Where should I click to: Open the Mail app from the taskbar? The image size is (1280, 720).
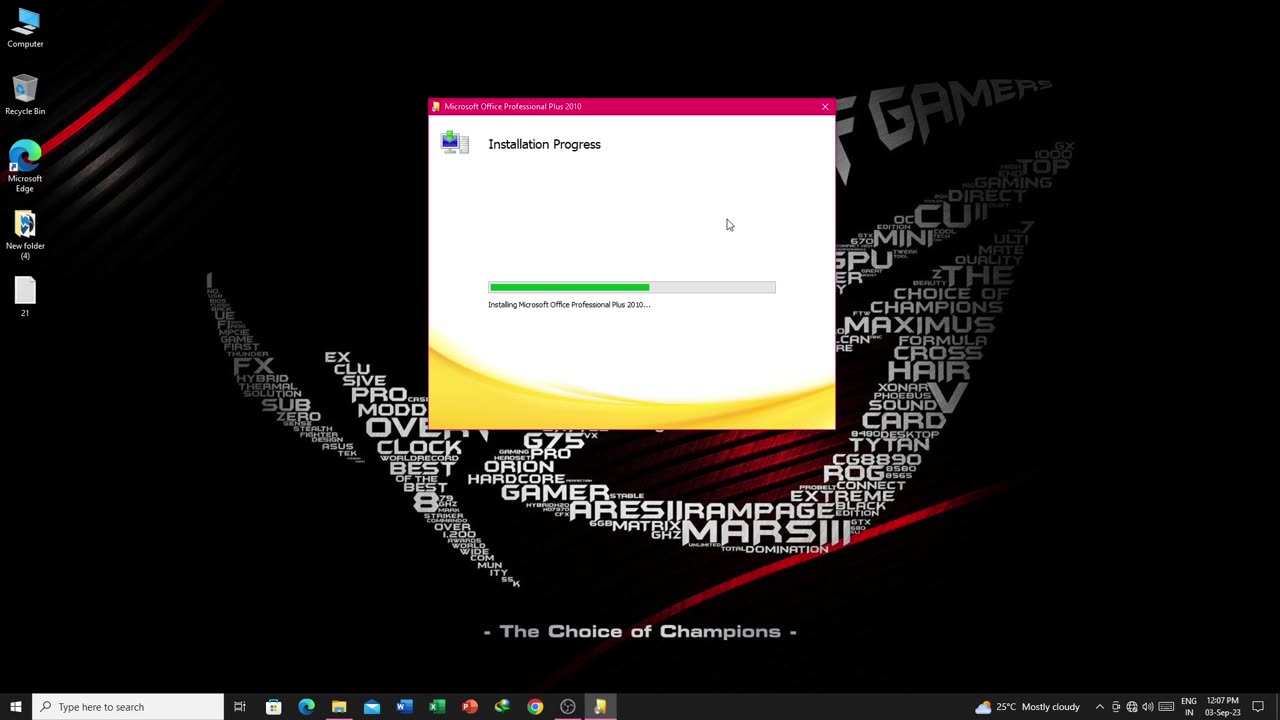[x=372, y=707]
